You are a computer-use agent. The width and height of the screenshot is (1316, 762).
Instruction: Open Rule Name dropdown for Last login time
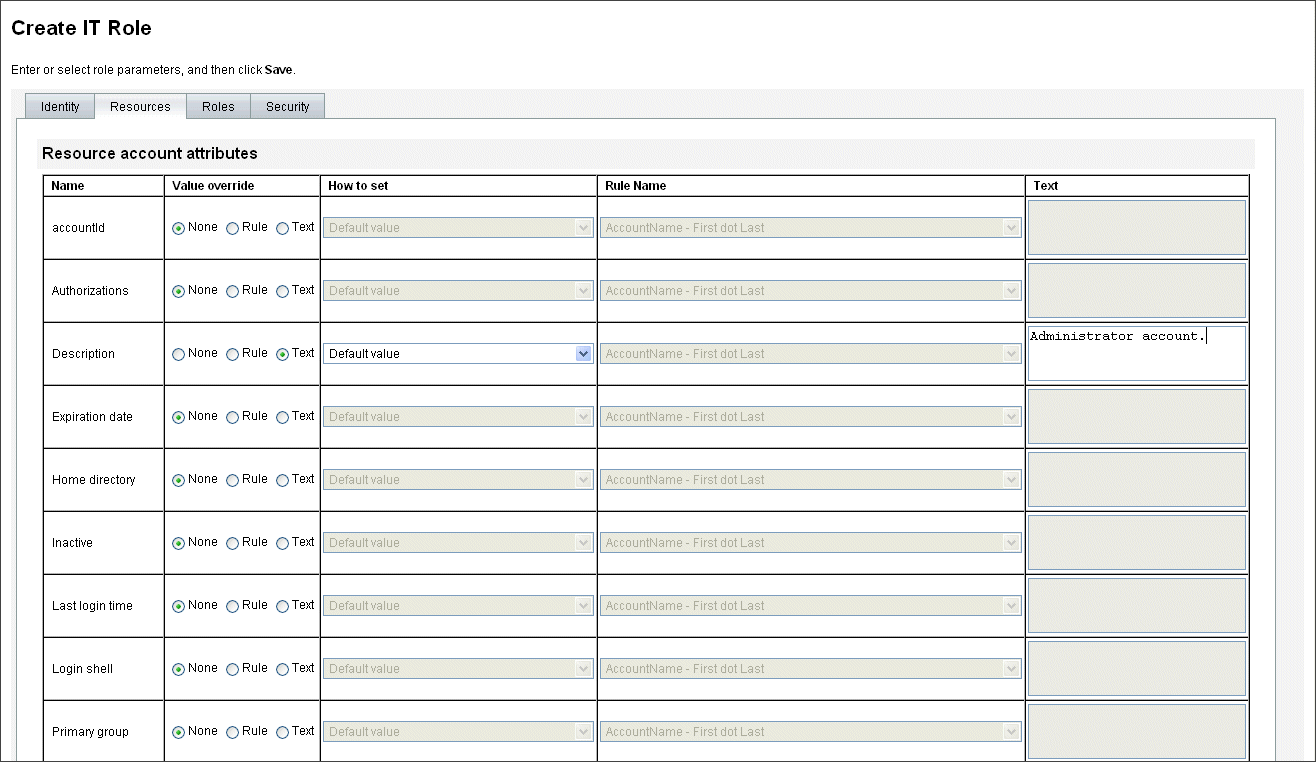811,606
